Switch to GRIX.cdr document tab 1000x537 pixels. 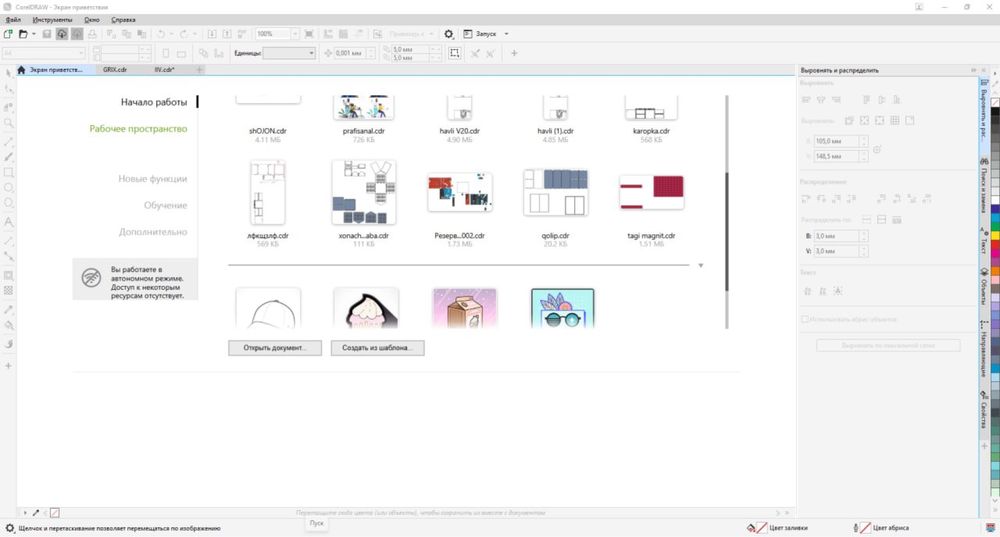[x=115, y=70]
